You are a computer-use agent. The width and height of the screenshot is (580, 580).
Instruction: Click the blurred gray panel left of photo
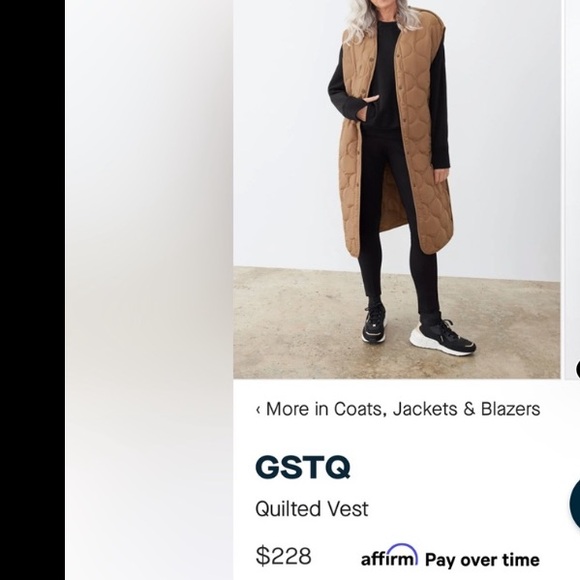coord(149,290)
